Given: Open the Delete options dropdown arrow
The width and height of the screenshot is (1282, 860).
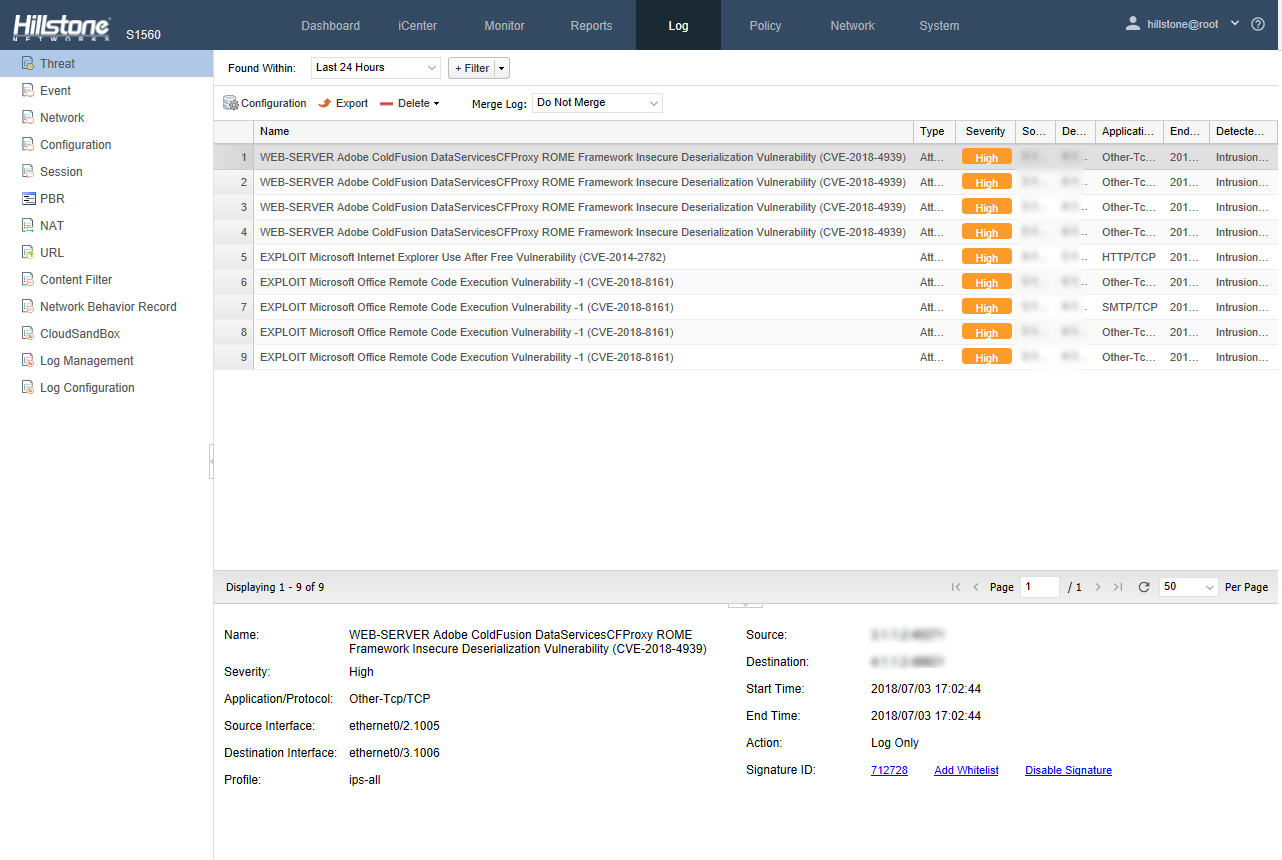Looking at the screenshot, I should point(436,104).
